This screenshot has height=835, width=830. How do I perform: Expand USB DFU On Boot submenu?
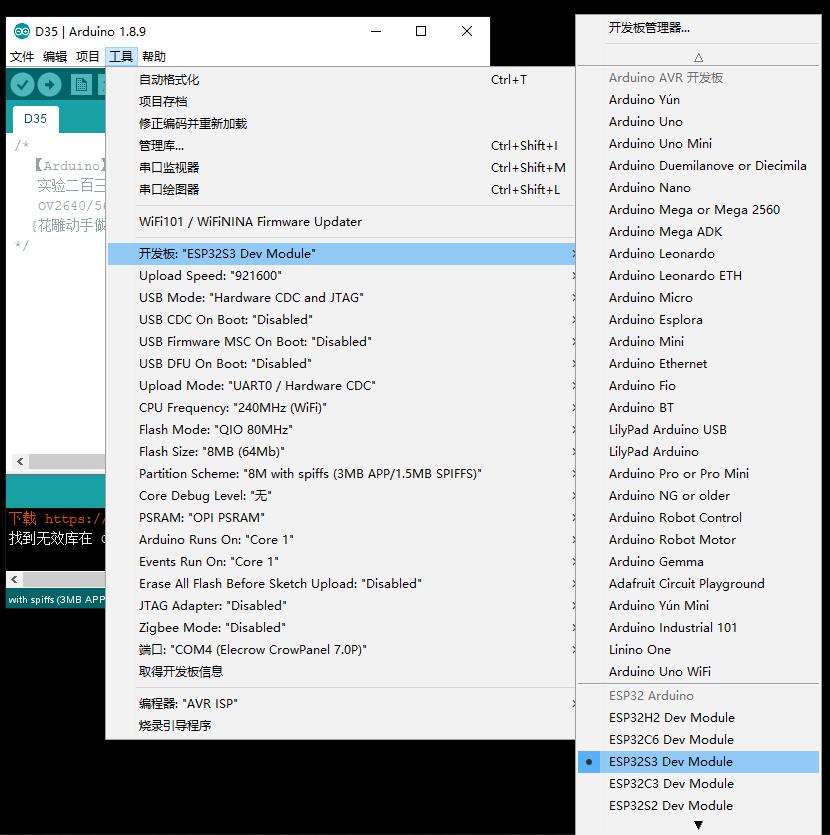pos(341,364)
